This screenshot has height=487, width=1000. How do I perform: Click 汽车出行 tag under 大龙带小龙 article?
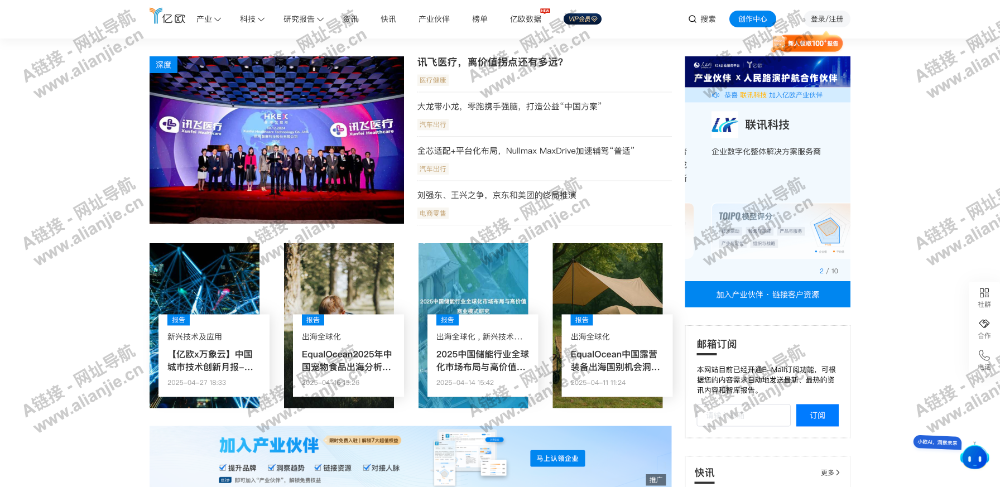433,124
